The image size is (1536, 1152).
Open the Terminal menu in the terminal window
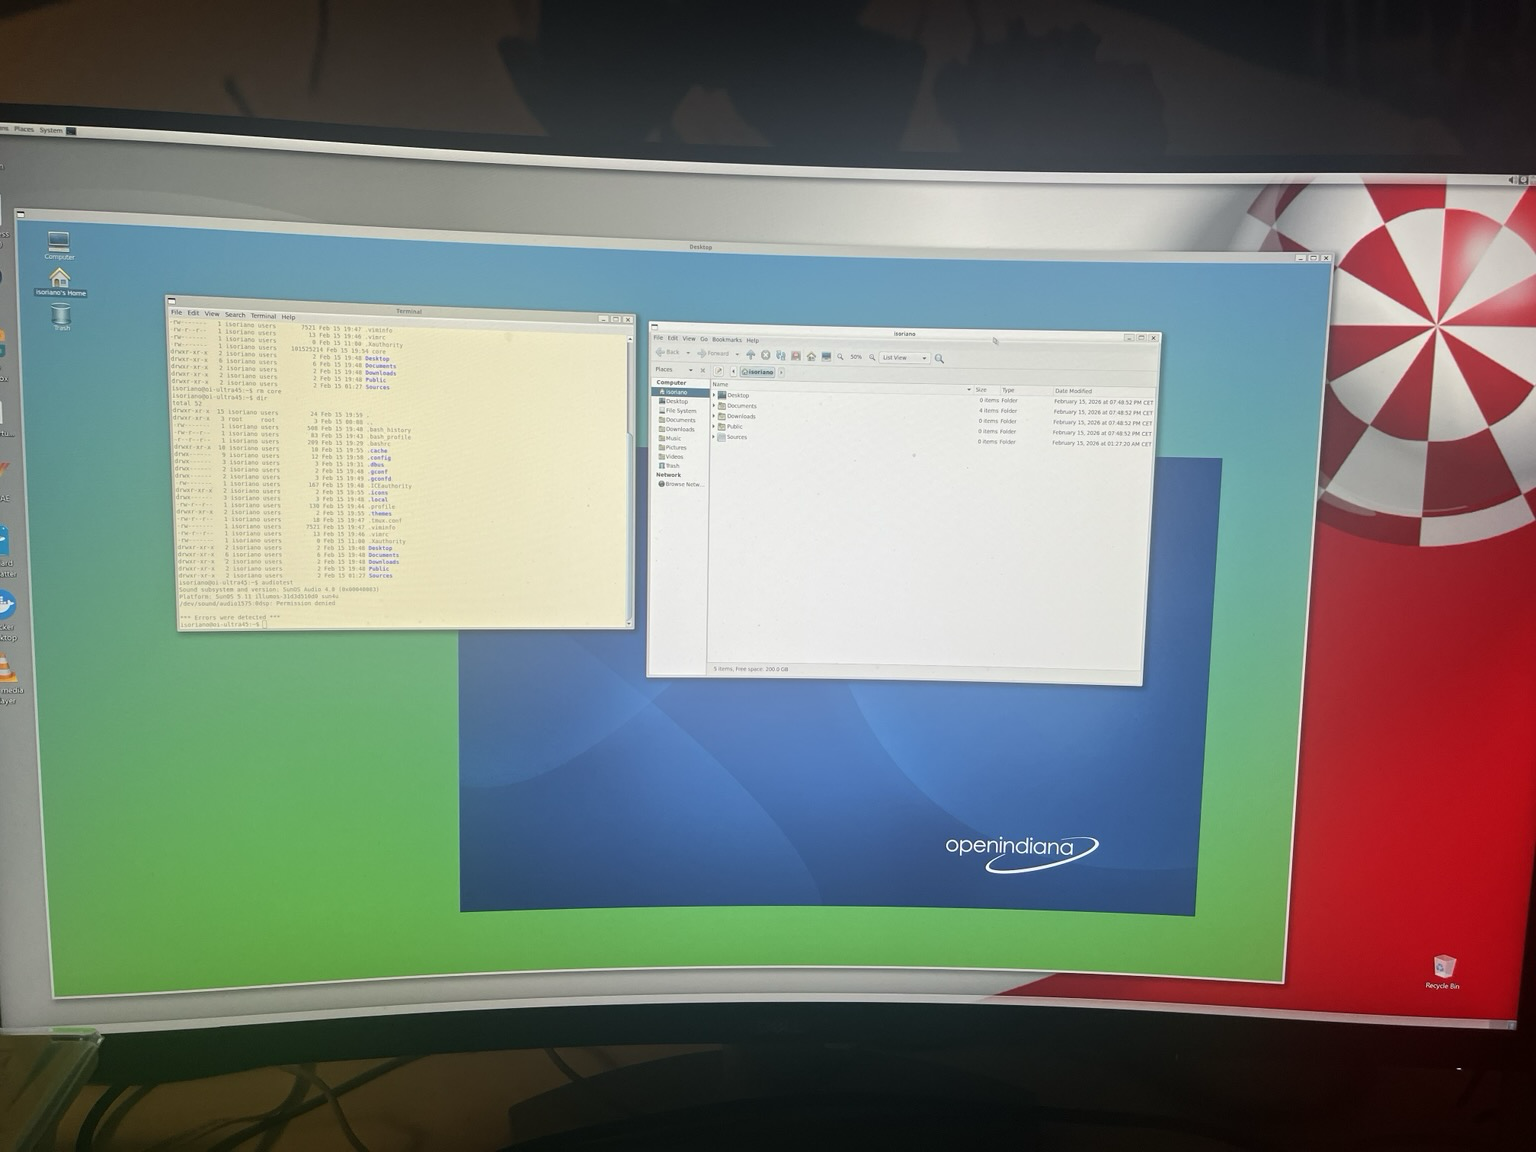(263, 316)
